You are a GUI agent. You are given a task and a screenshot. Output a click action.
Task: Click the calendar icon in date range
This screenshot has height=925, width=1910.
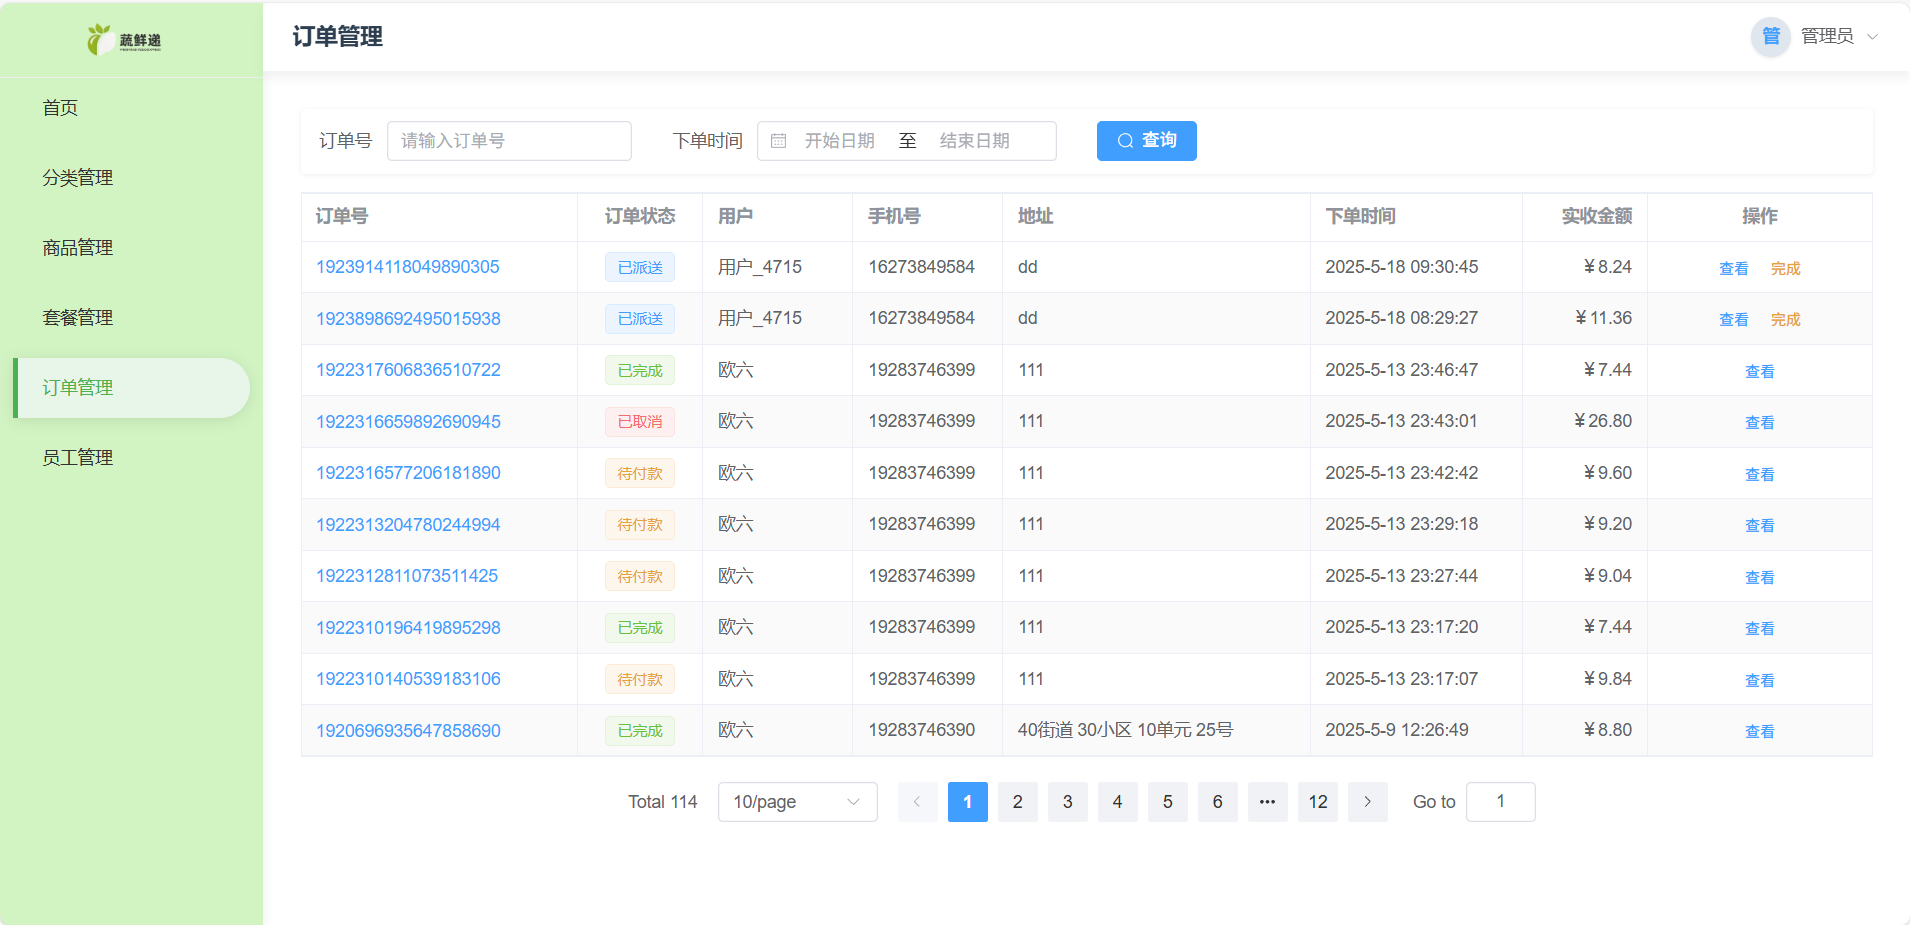[779, 141]
